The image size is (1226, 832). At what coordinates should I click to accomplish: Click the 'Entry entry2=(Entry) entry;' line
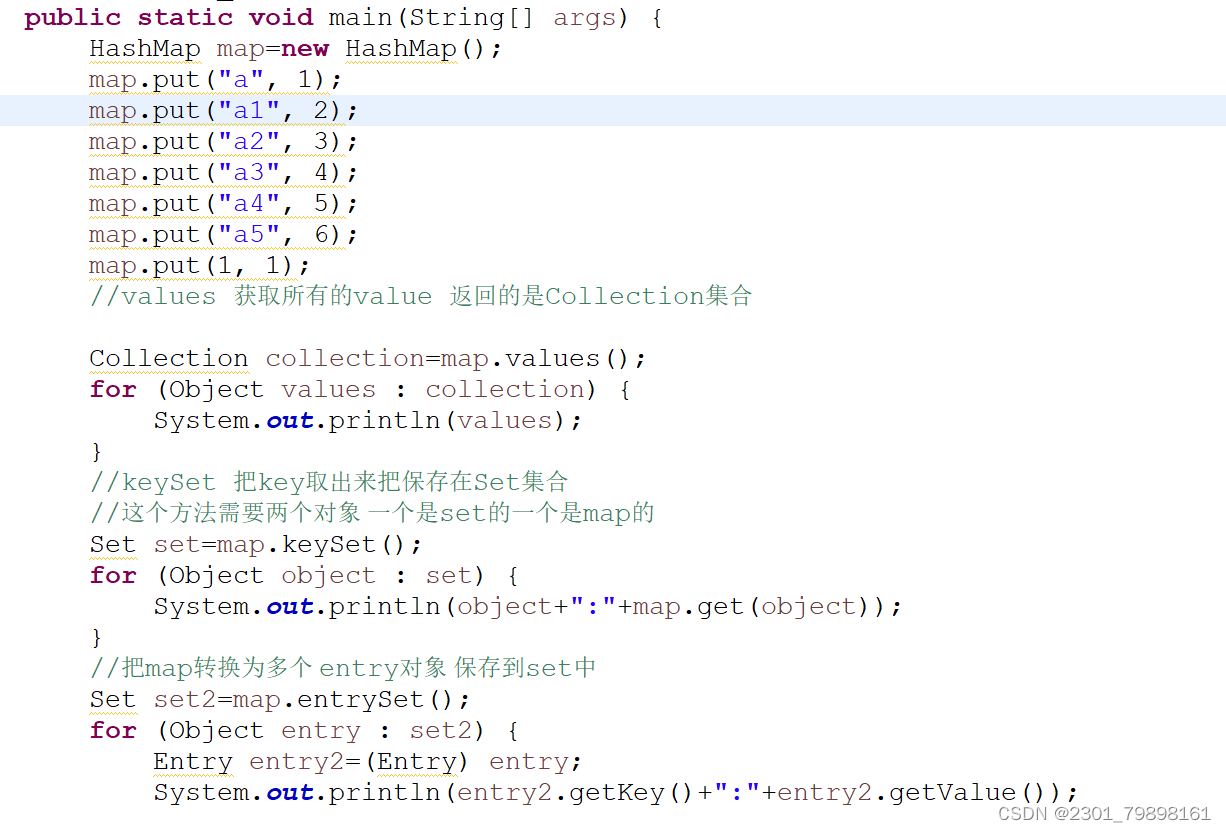(368, 761)
